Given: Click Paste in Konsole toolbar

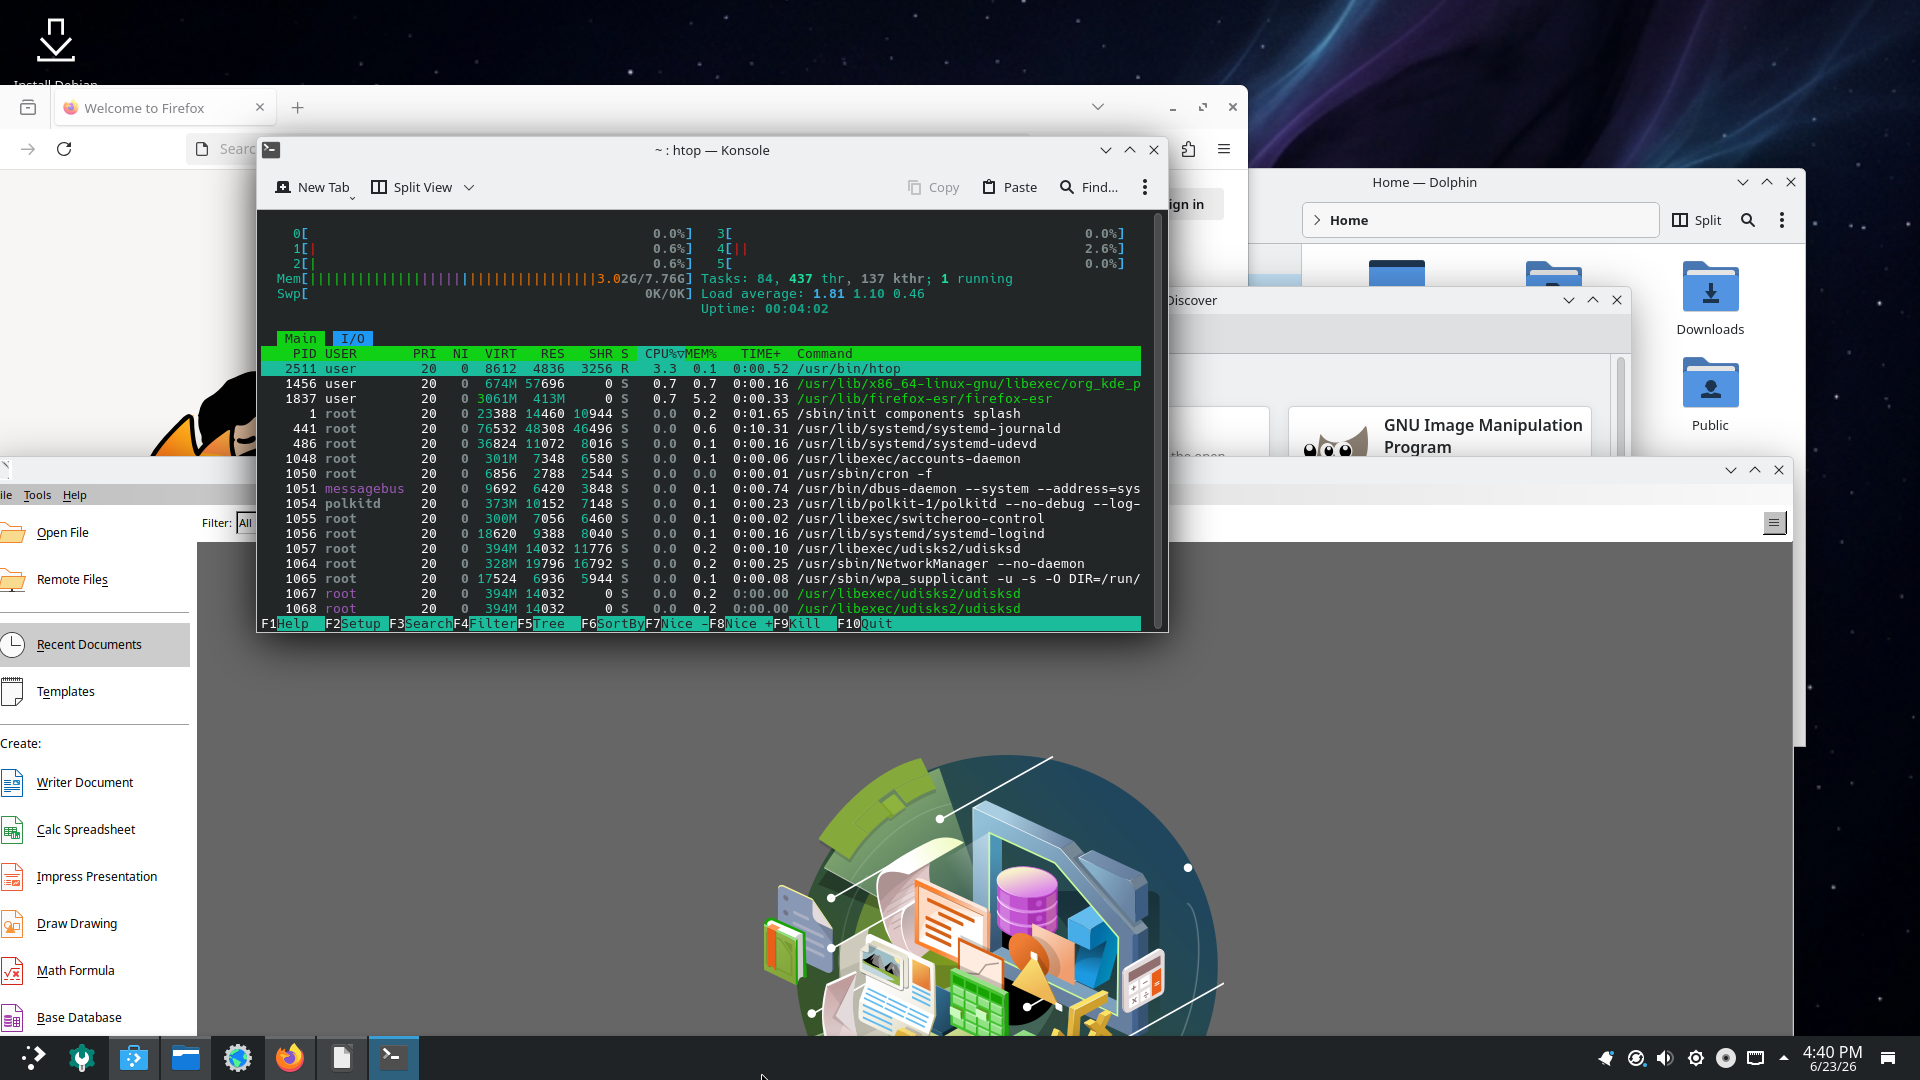Looking at the screenshot, I should 1010,187.
